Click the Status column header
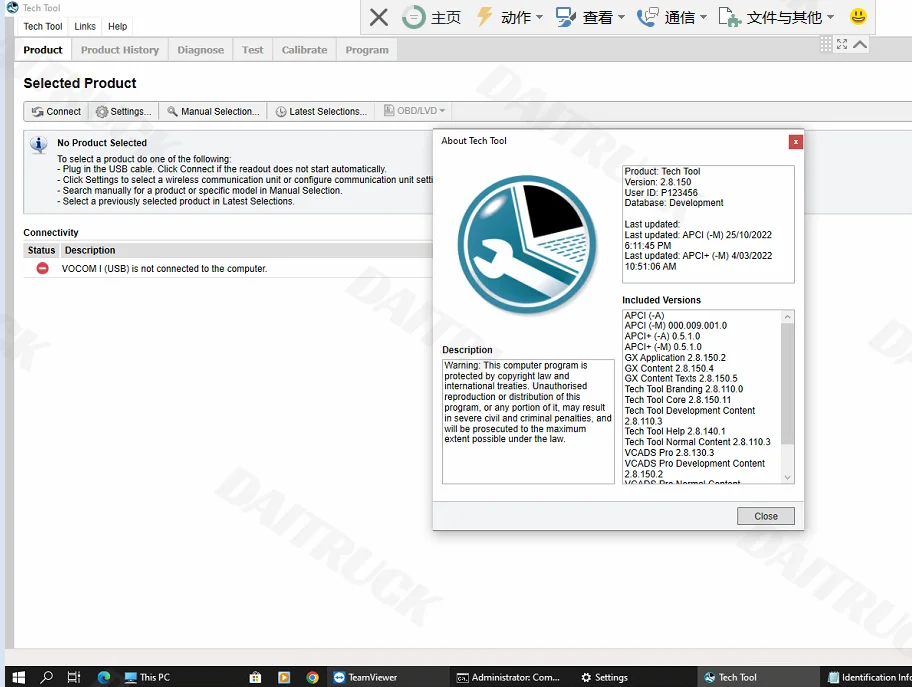This screenshot has height=687, width=912. (41, 250)
